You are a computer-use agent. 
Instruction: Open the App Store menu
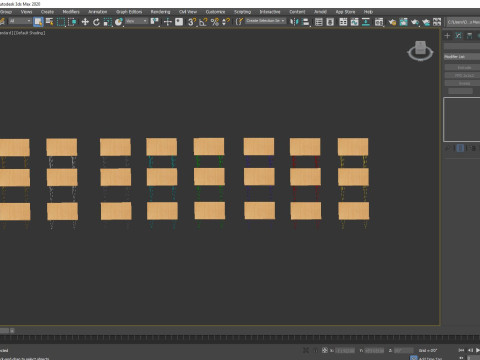pos(345,12)
